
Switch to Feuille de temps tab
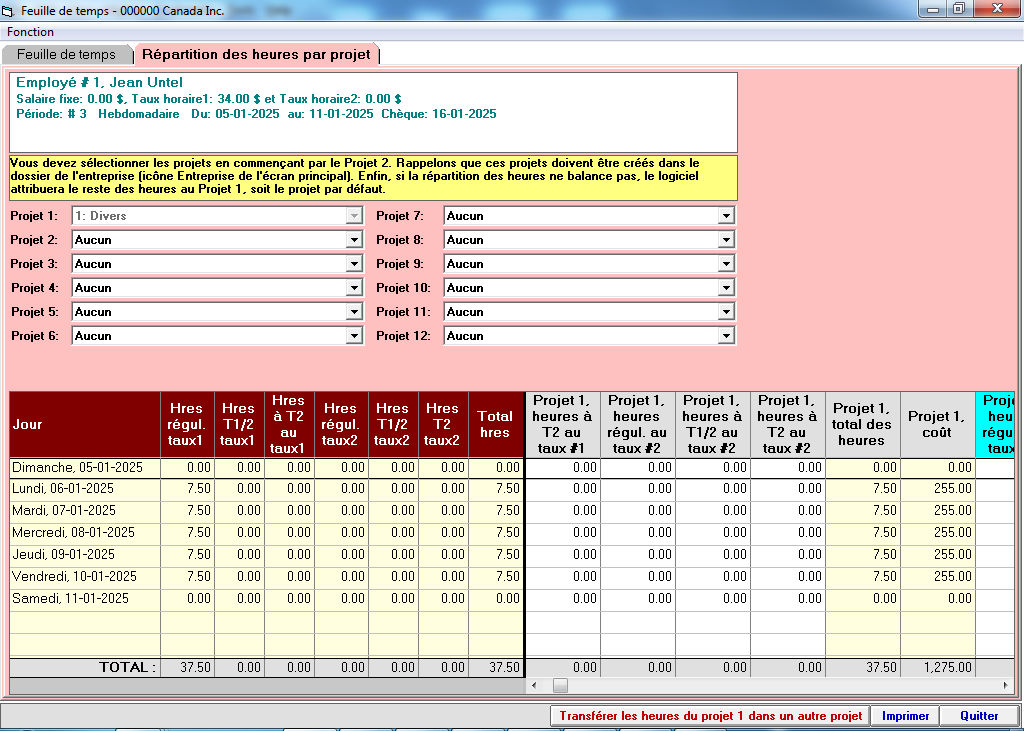67,55
